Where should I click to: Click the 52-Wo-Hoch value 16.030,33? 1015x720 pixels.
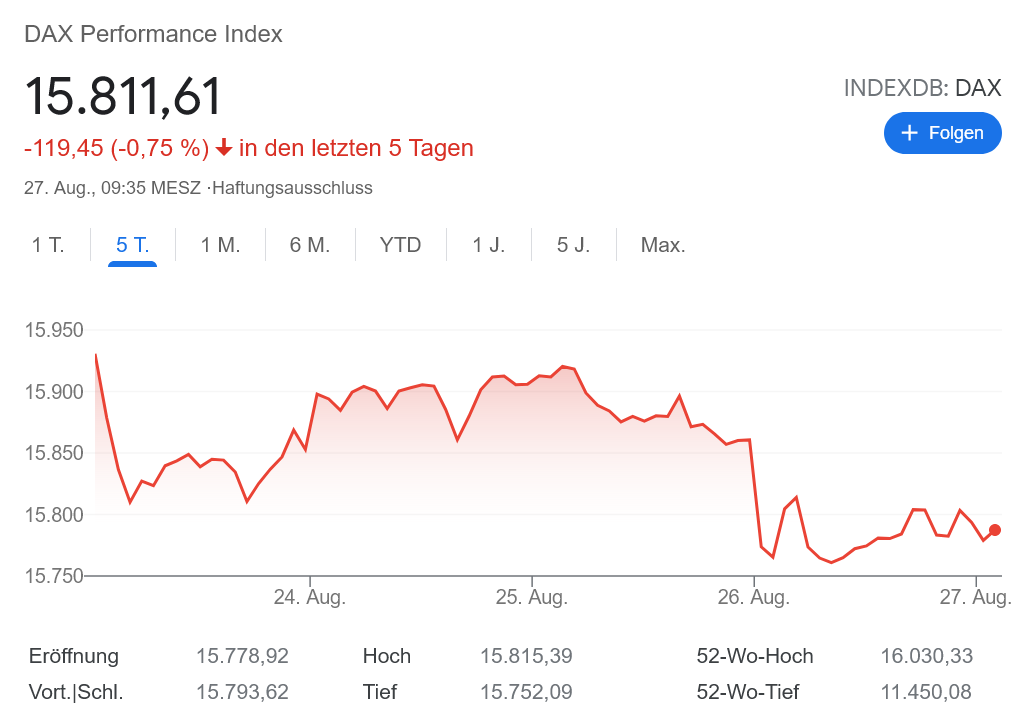(926, 656)
